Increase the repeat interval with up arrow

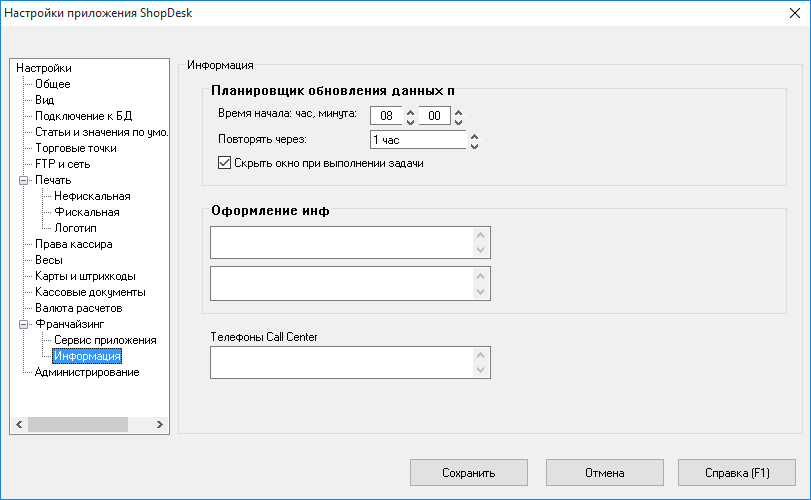pyautogui.click(x=474, y=137)
